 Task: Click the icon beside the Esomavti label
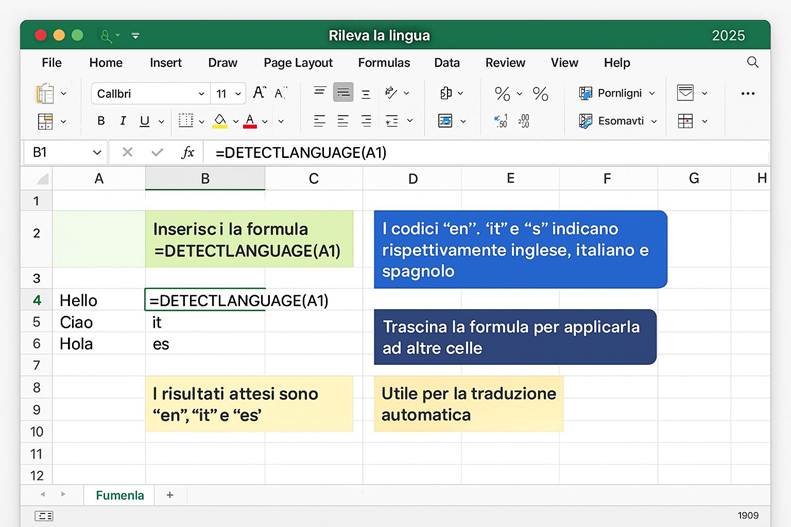click(x=586, y=121)
